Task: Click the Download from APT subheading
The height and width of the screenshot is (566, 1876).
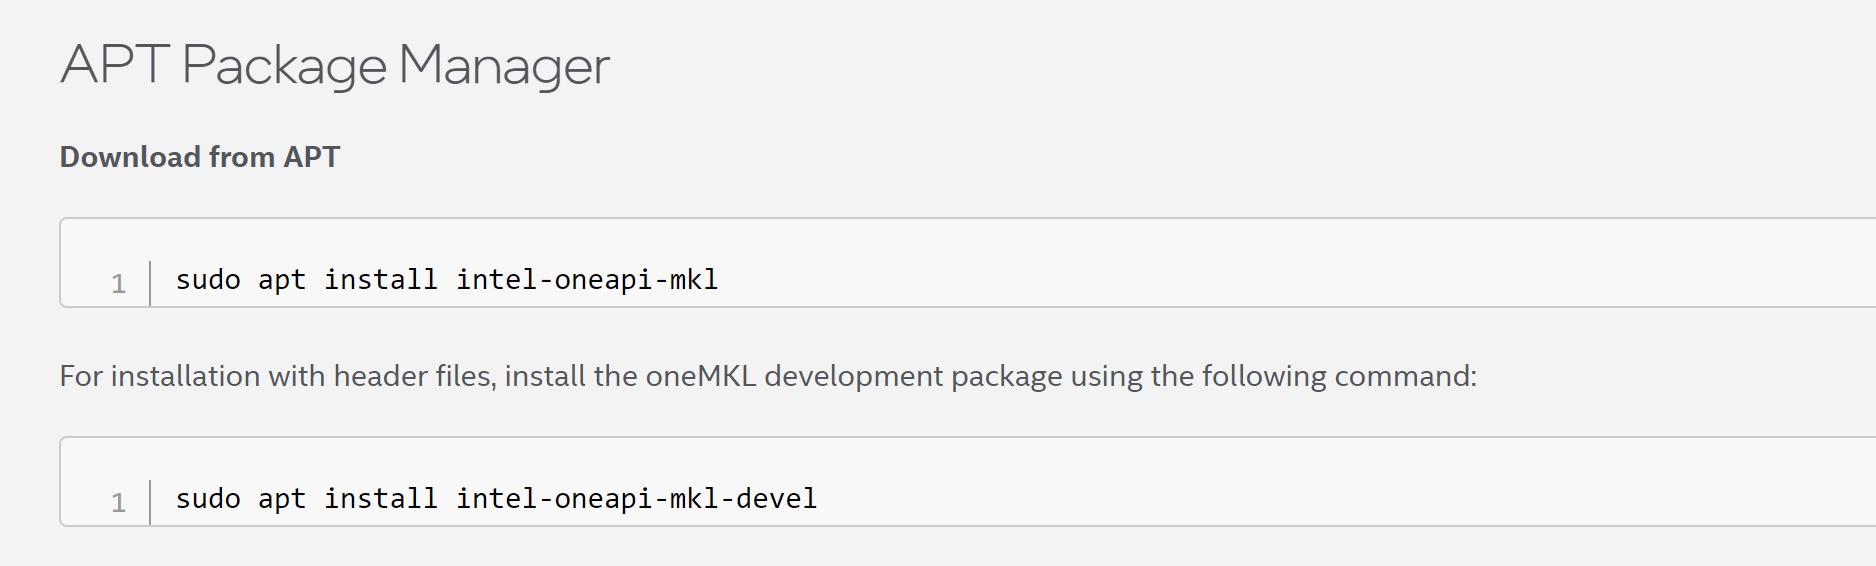Action: 200,157
